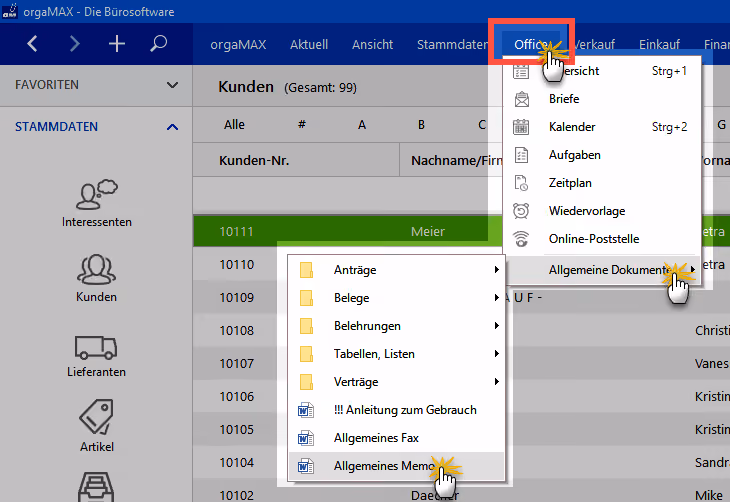Filter customers by letter B
Viewport: 730px width, 502px height.
coord(421,125)
